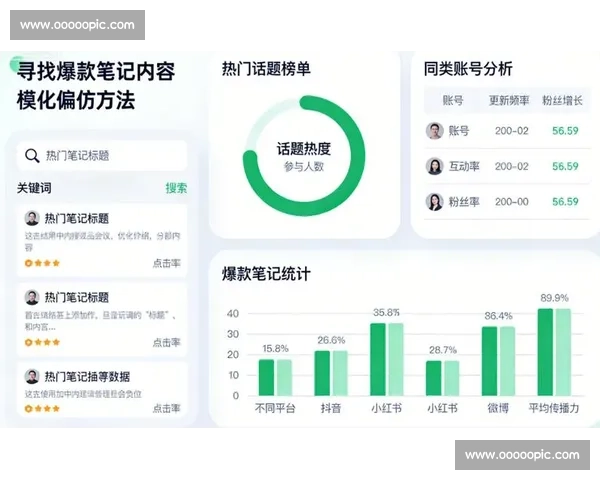Screen dimensions: 600x480
Task: Click the 36.4% bar value label
Action: [498, 316]
